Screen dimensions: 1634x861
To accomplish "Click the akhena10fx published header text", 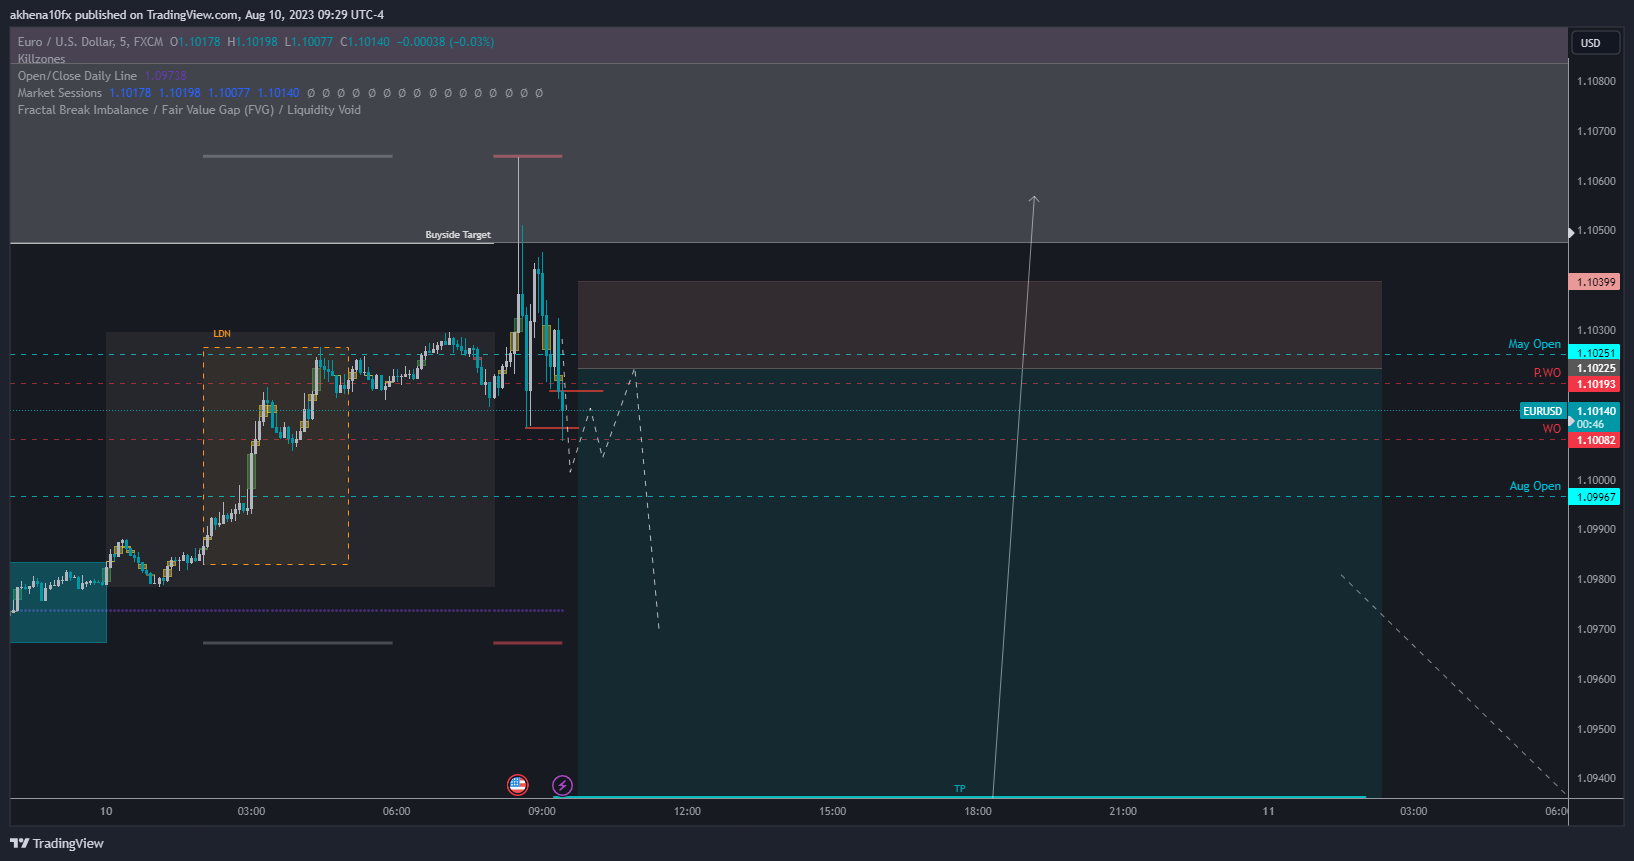I will 197,15.
